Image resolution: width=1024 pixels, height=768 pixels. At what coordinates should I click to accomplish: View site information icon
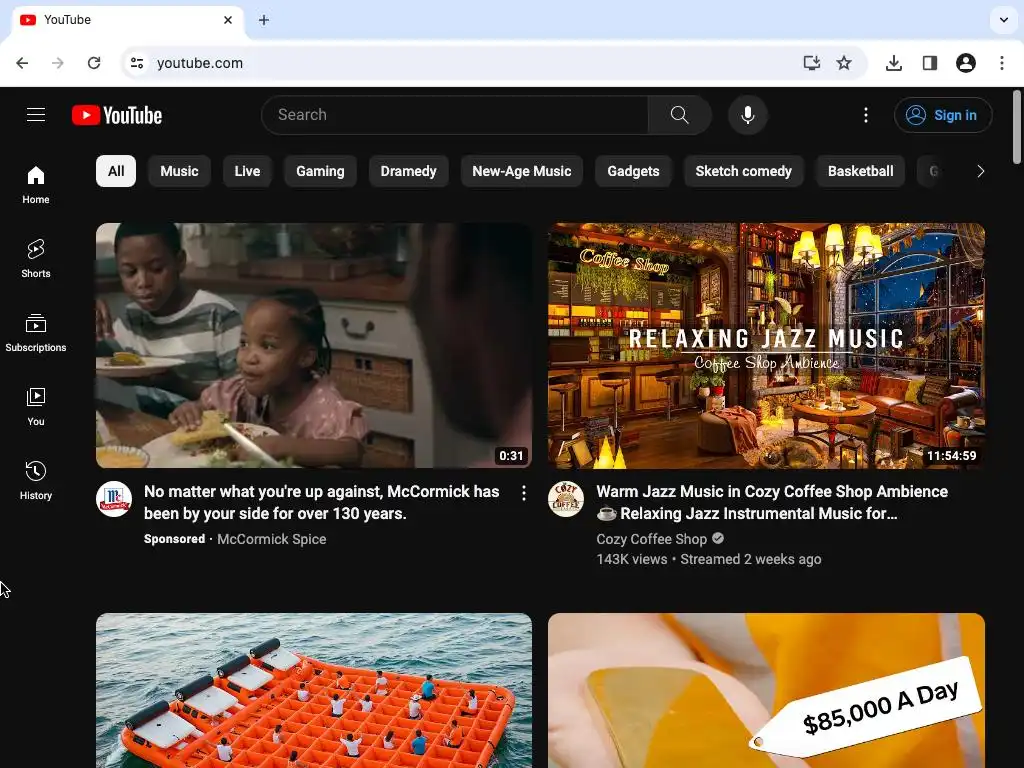point(137,63)
